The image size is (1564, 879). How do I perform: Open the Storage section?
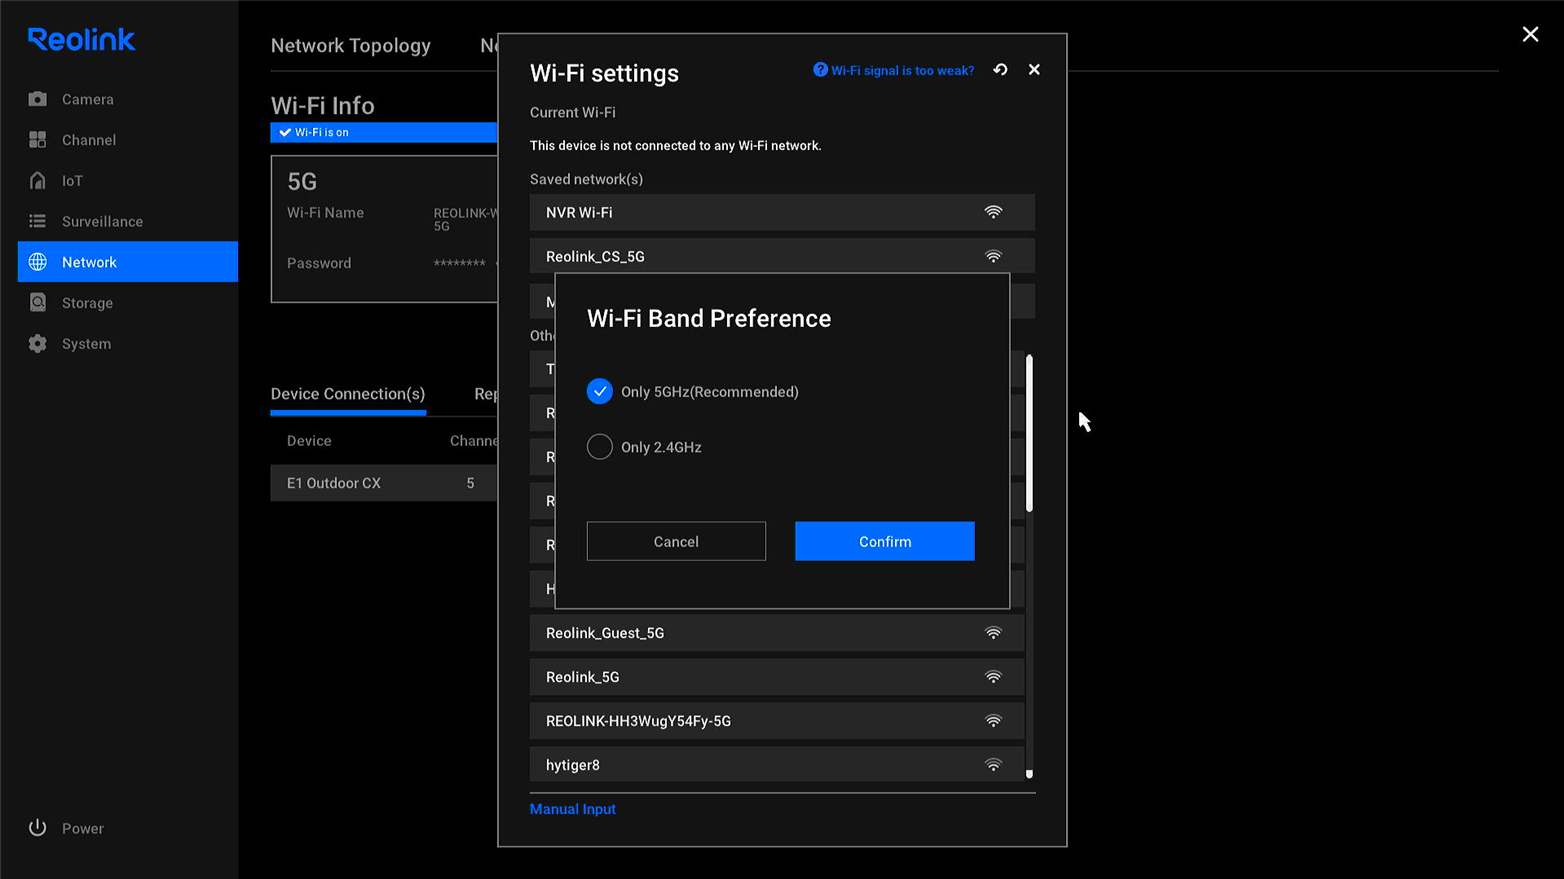coord(88,303)
